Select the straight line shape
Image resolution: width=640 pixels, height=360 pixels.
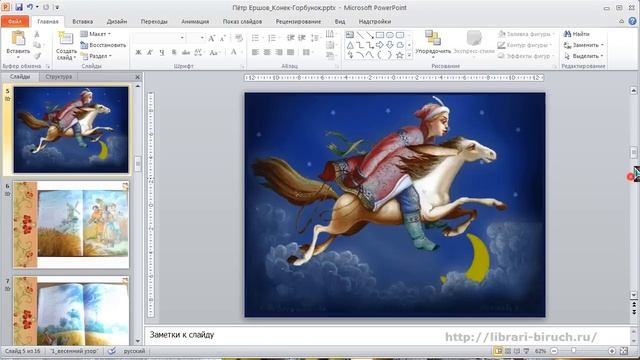(360, 35)
